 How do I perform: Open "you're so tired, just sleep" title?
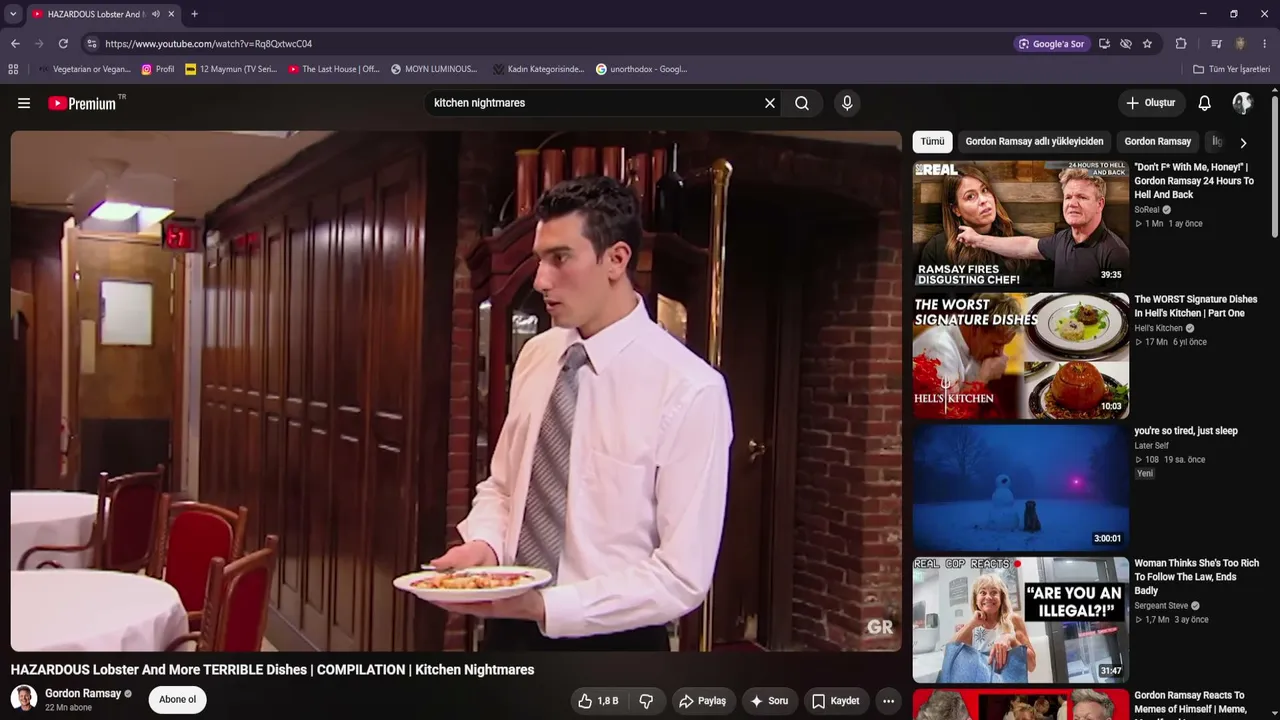coord(1186,431)
